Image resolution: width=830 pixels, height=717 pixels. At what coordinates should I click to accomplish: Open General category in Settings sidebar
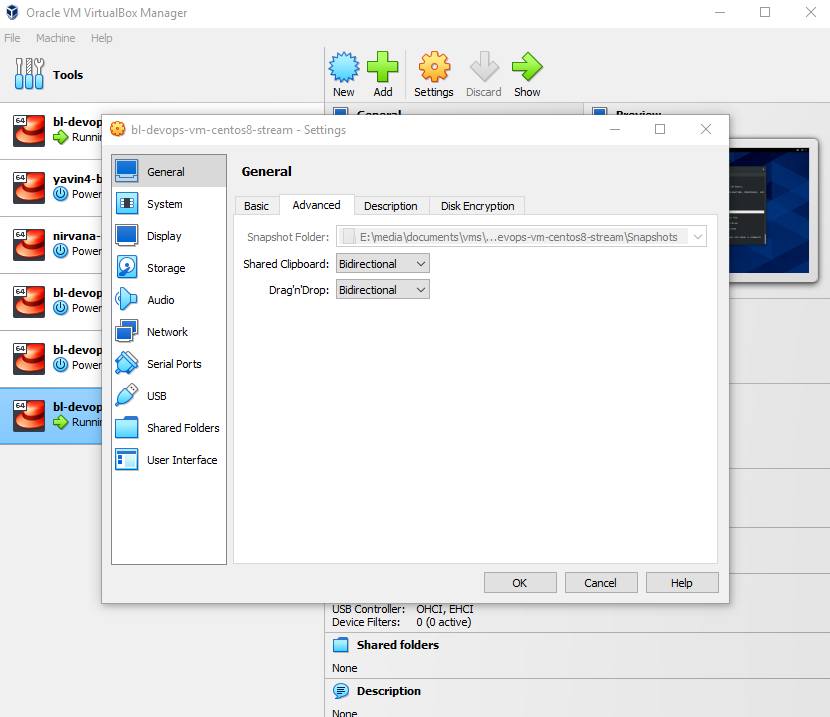(169, 171)
